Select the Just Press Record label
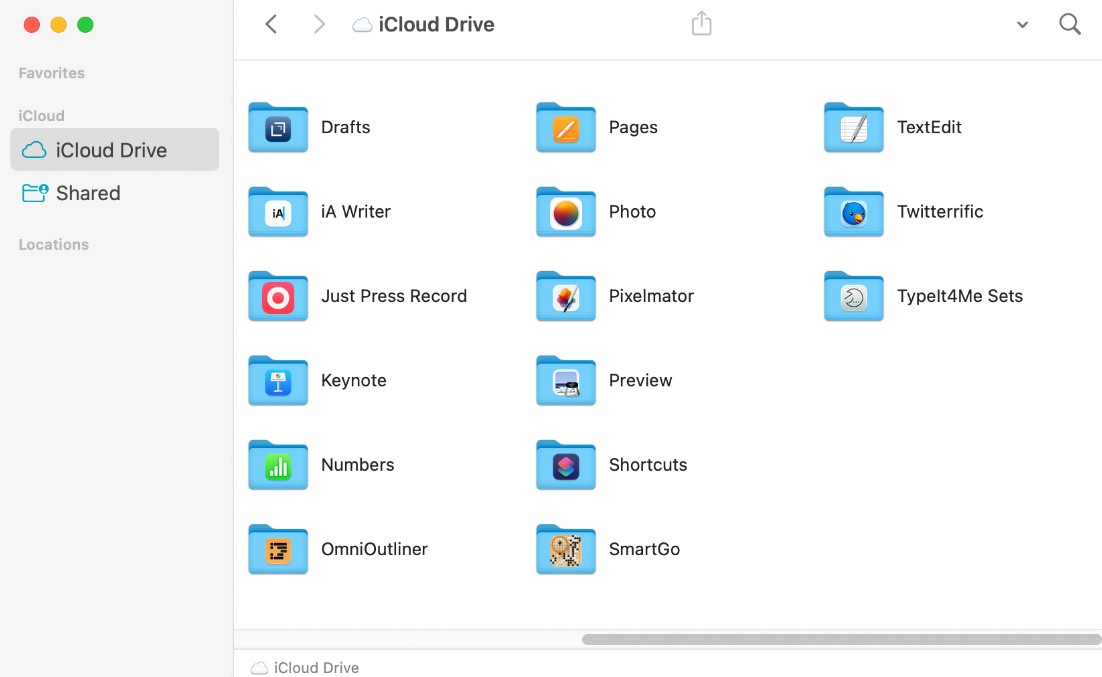1102x677 pixels. 394,296
